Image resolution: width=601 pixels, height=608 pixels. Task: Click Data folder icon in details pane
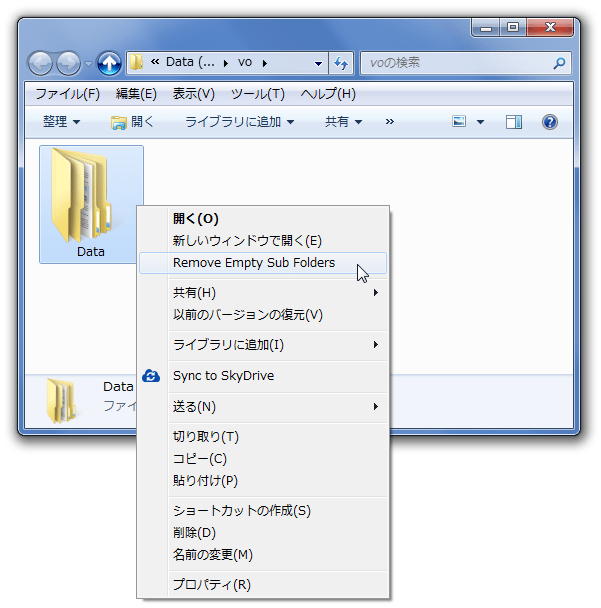point(62,401)
